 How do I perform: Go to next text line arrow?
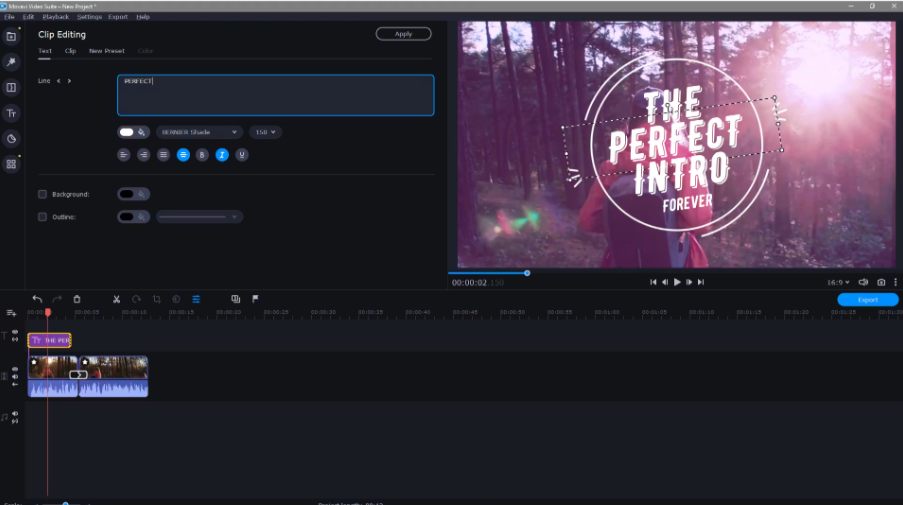pos(69,81)
